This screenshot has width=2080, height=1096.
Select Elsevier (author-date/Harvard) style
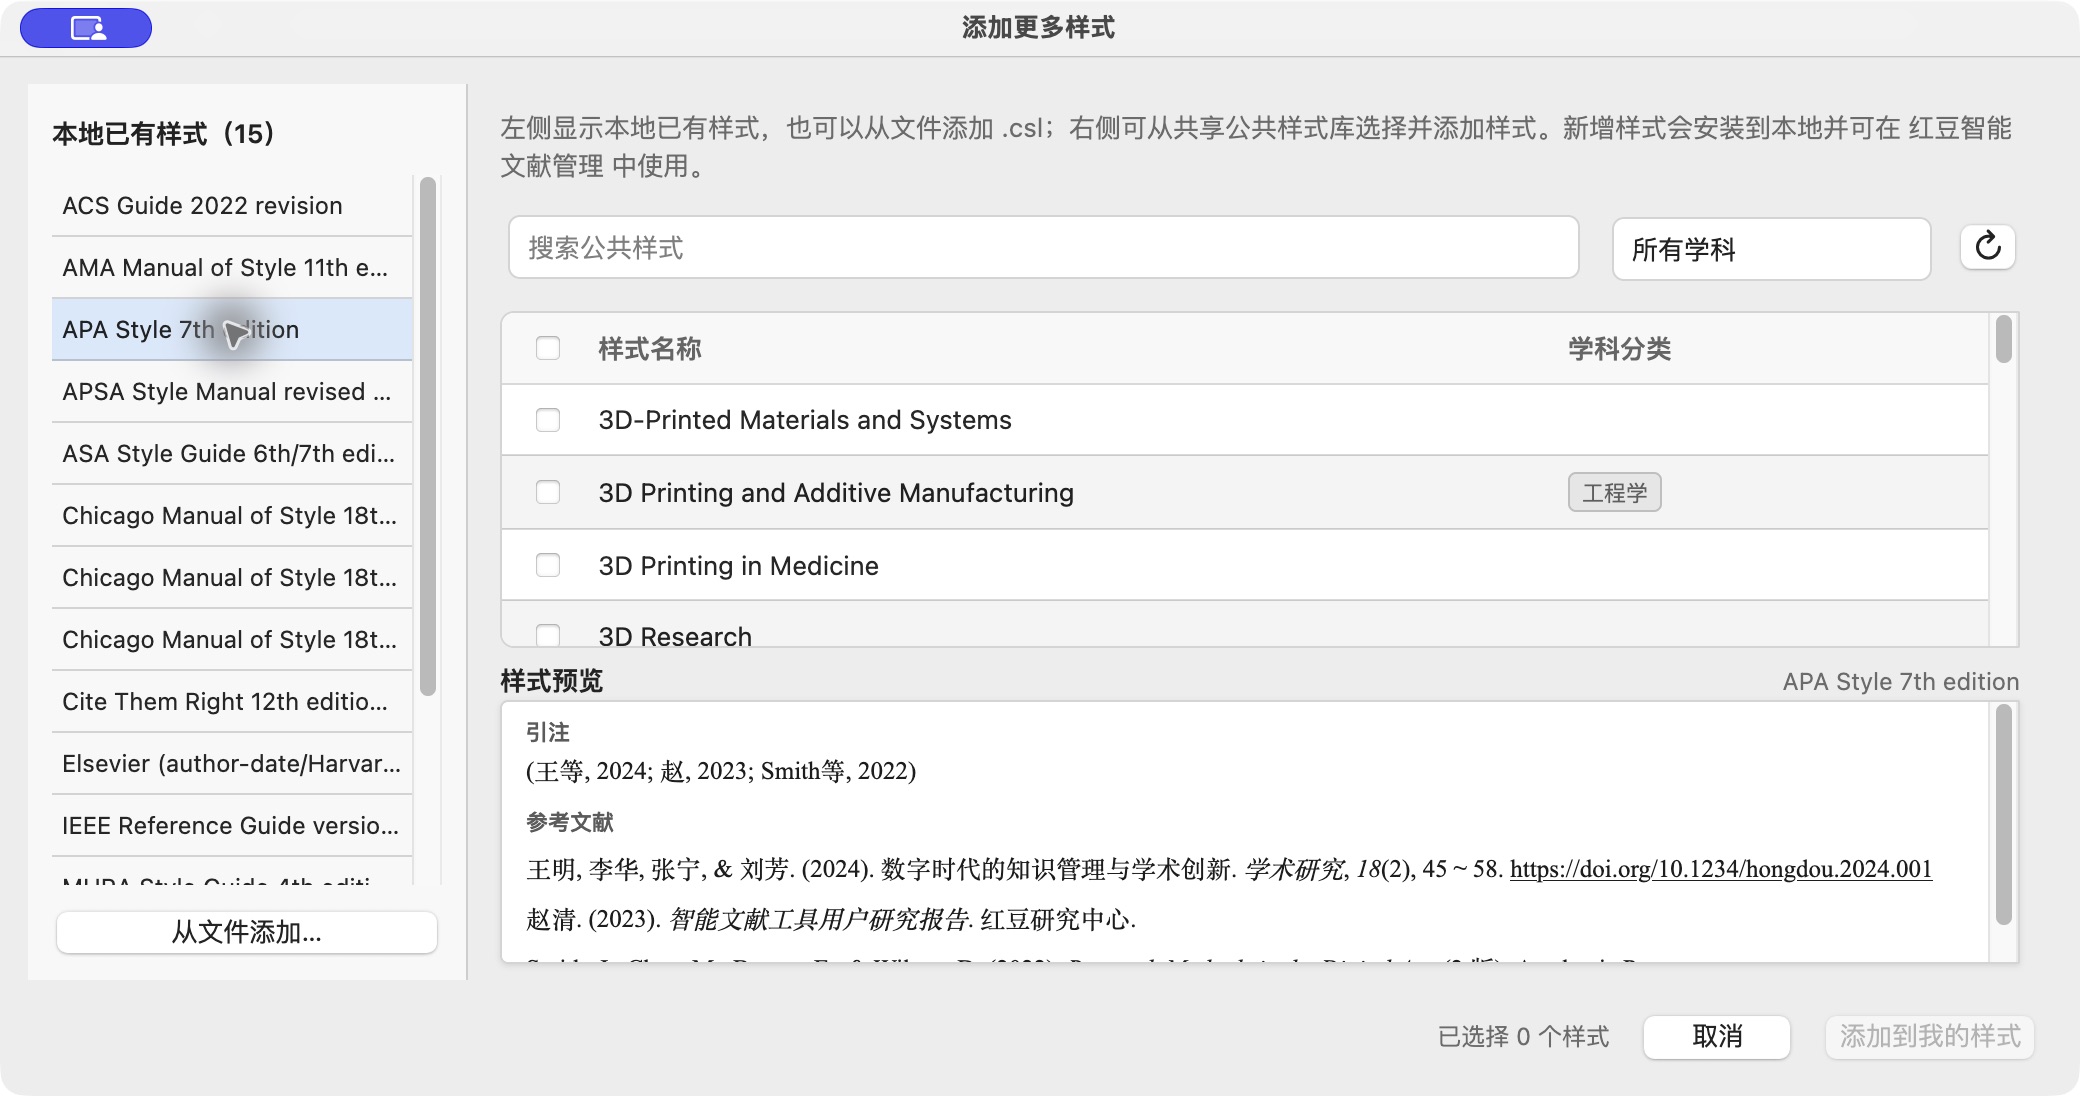point(232,763)
